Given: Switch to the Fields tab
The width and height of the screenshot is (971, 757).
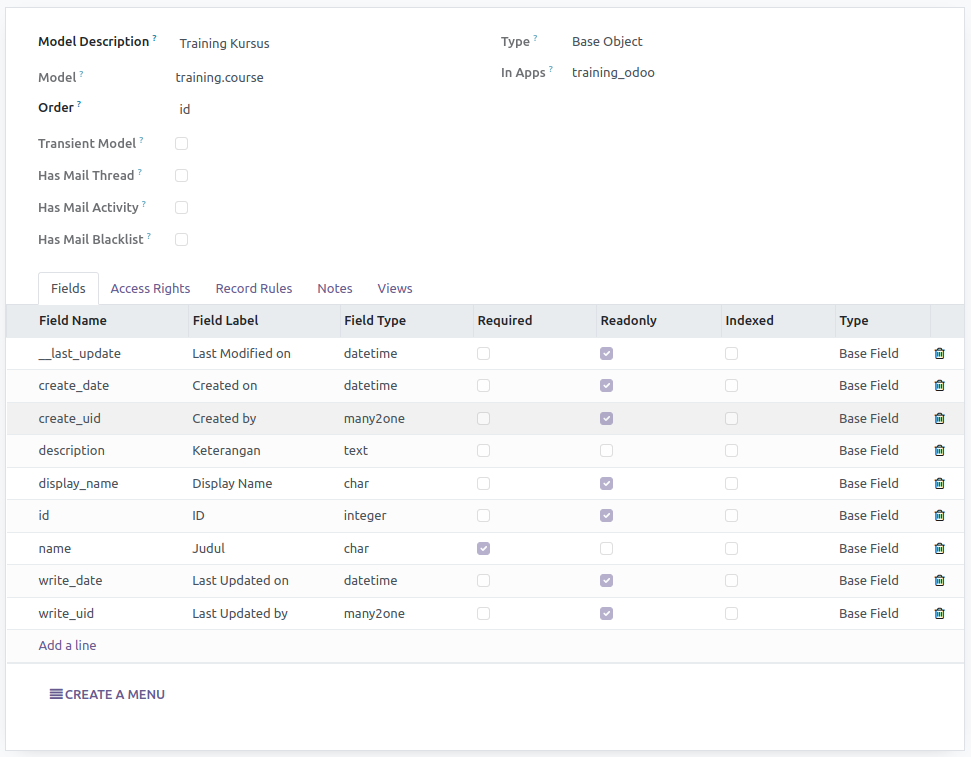Looking at the screenshot, I should (x=68, y=289).
